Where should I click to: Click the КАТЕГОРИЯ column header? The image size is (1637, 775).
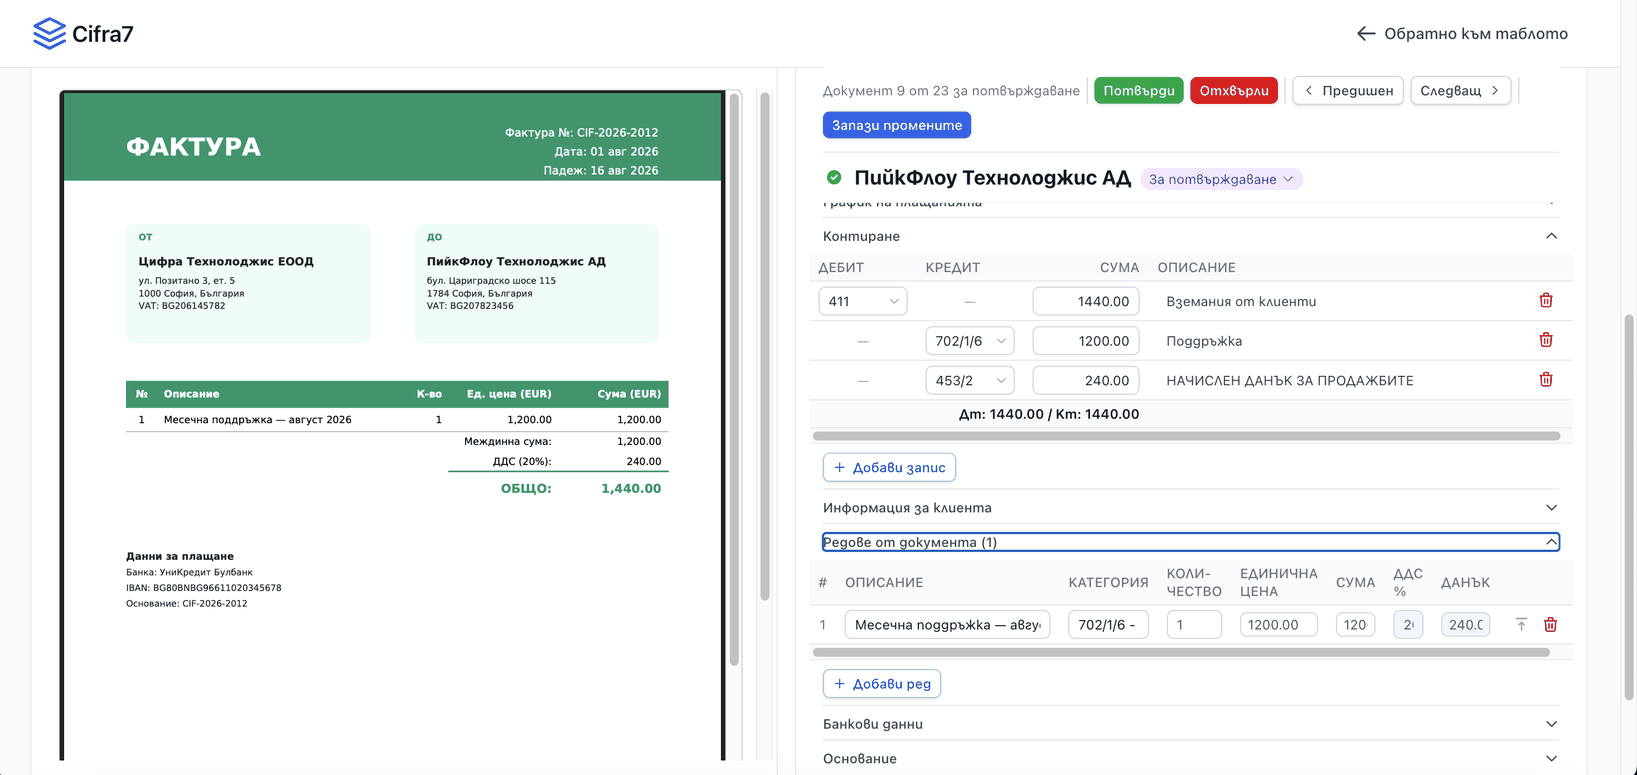[x=1108, y=582]
